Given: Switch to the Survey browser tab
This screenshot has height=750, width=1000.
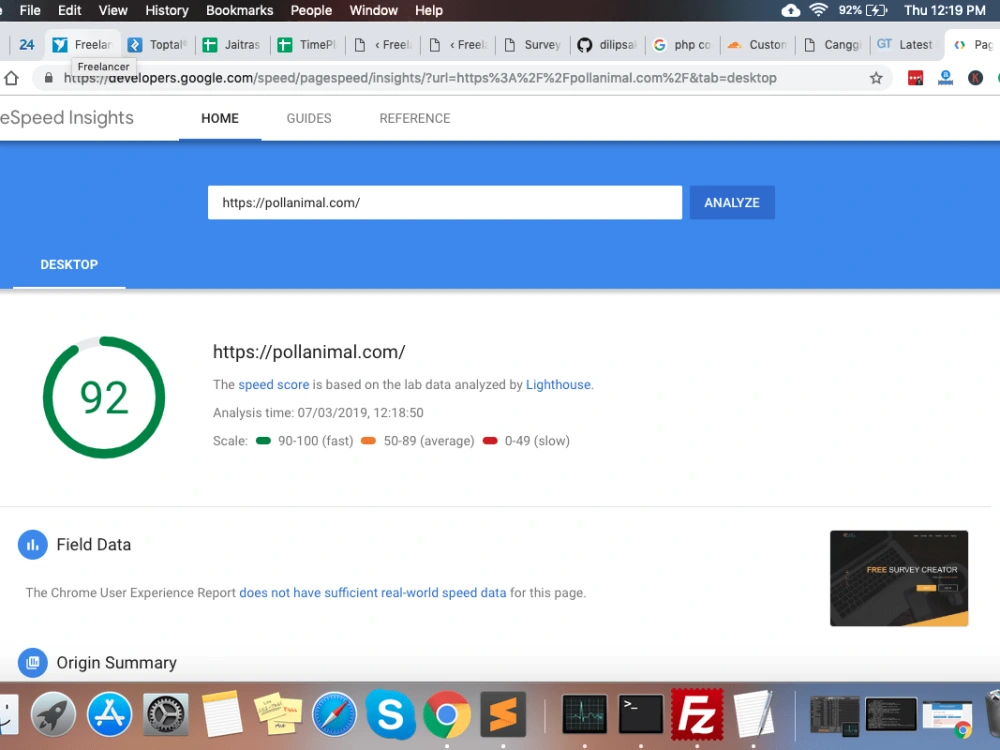Looking at the screenshot, I should point(533,45).
